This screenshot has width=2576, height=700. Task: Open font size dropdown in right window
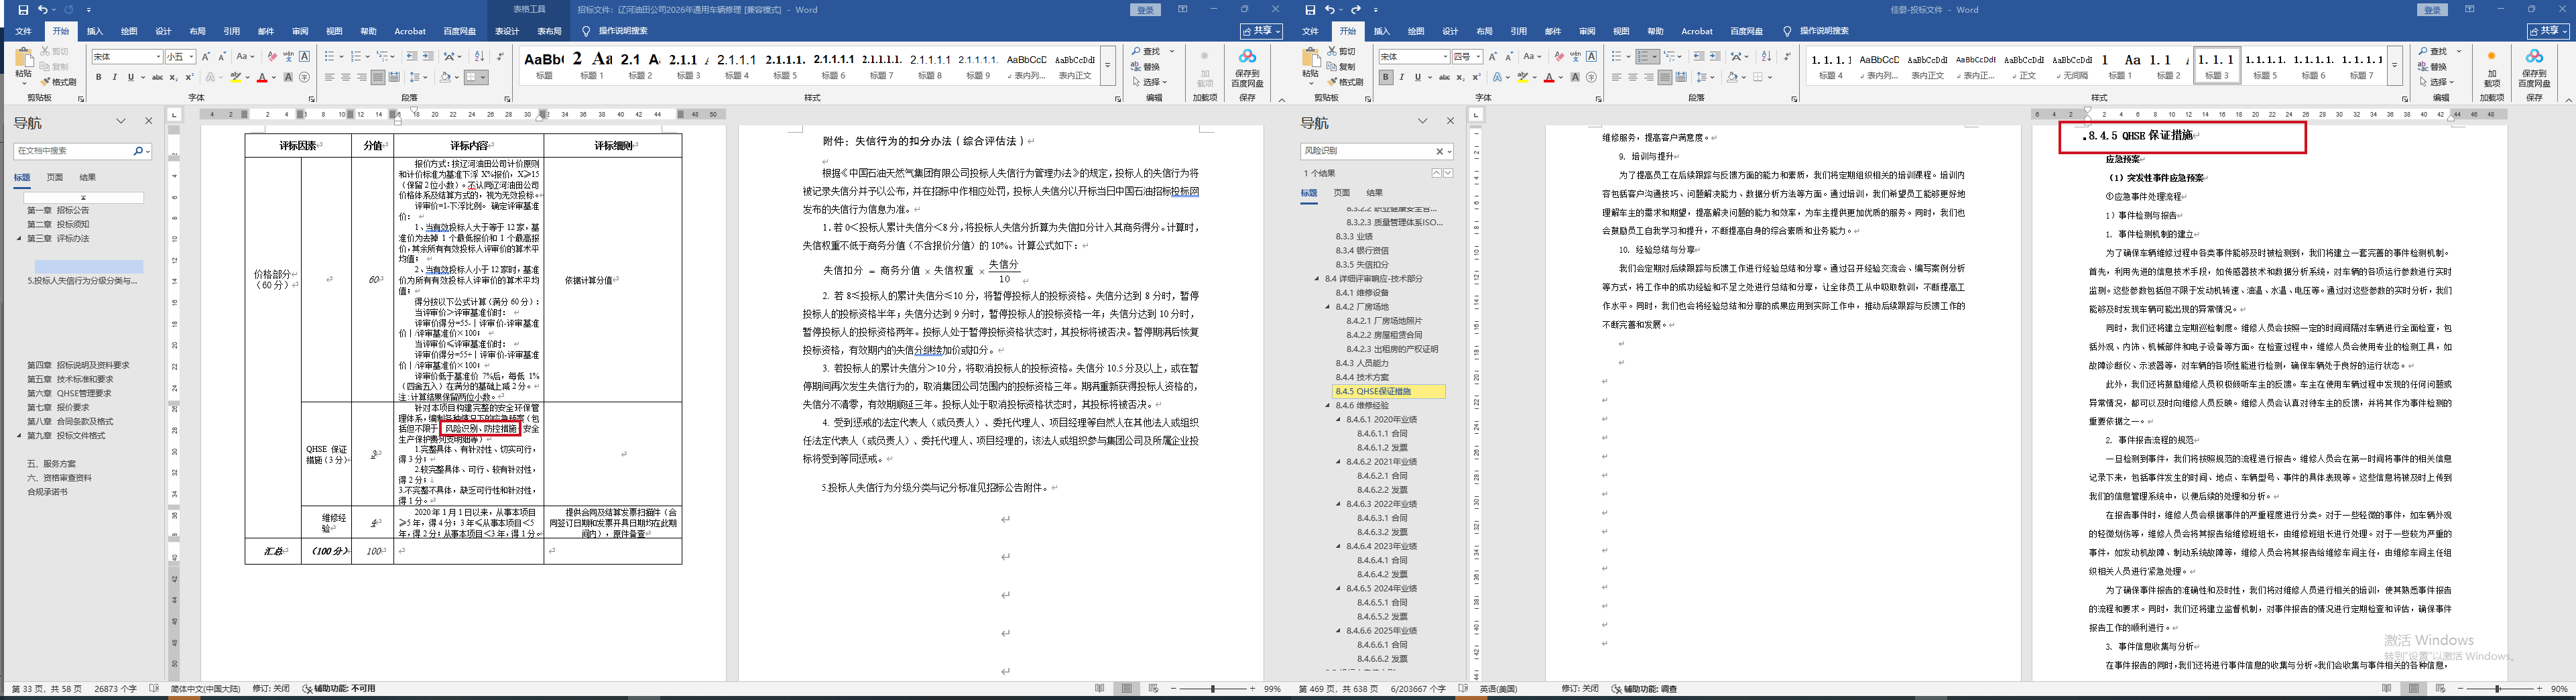(x=1478, y=57)
